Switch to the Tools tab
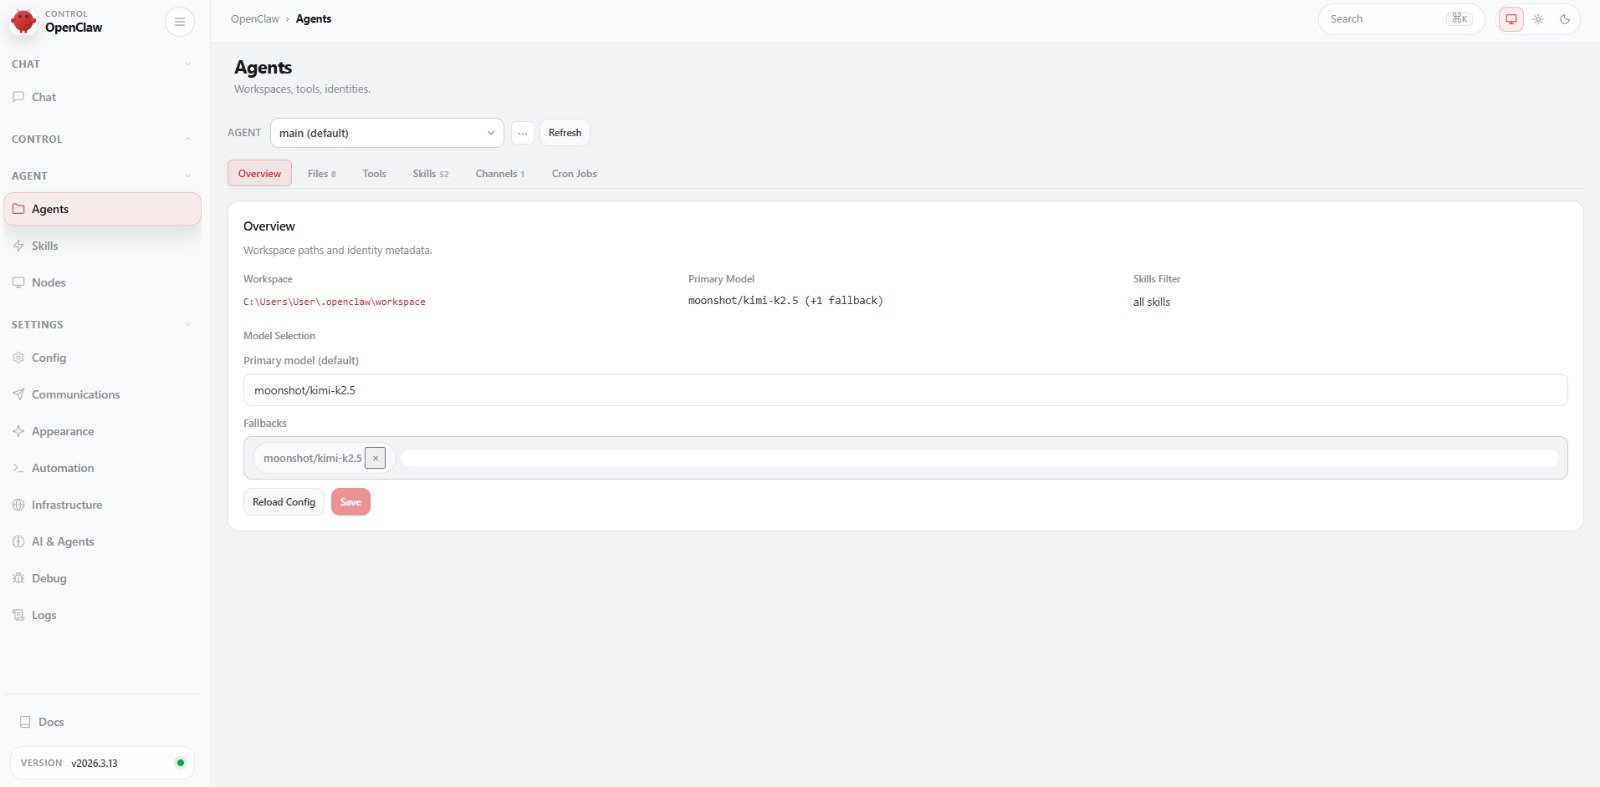This screenshot has height=787, width=1600. point(374,174)
